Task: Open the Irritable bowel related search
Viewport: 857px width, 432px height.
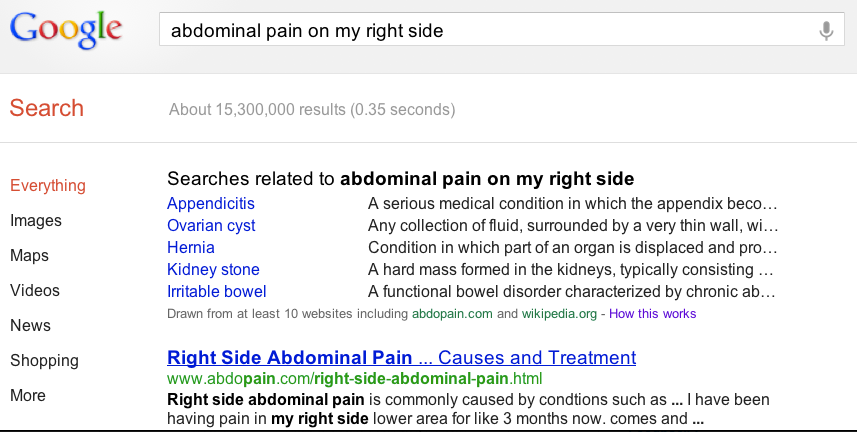Action: [217, 292]
